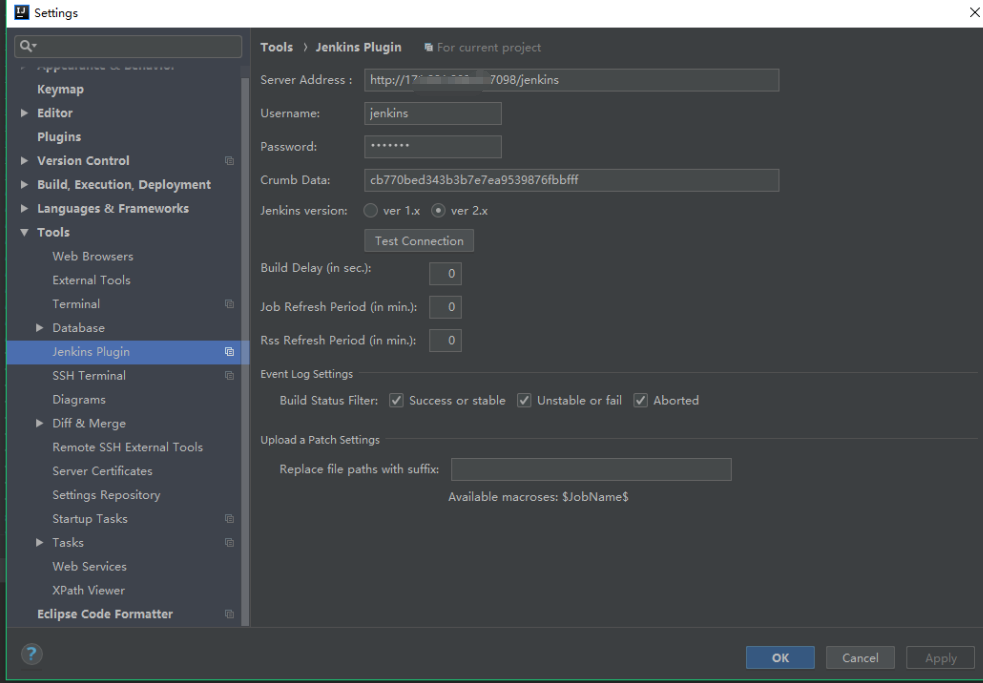Open the Tools breadcrumb in the header
The height and width of the screenshot is (683, 983).
(276, 47)
